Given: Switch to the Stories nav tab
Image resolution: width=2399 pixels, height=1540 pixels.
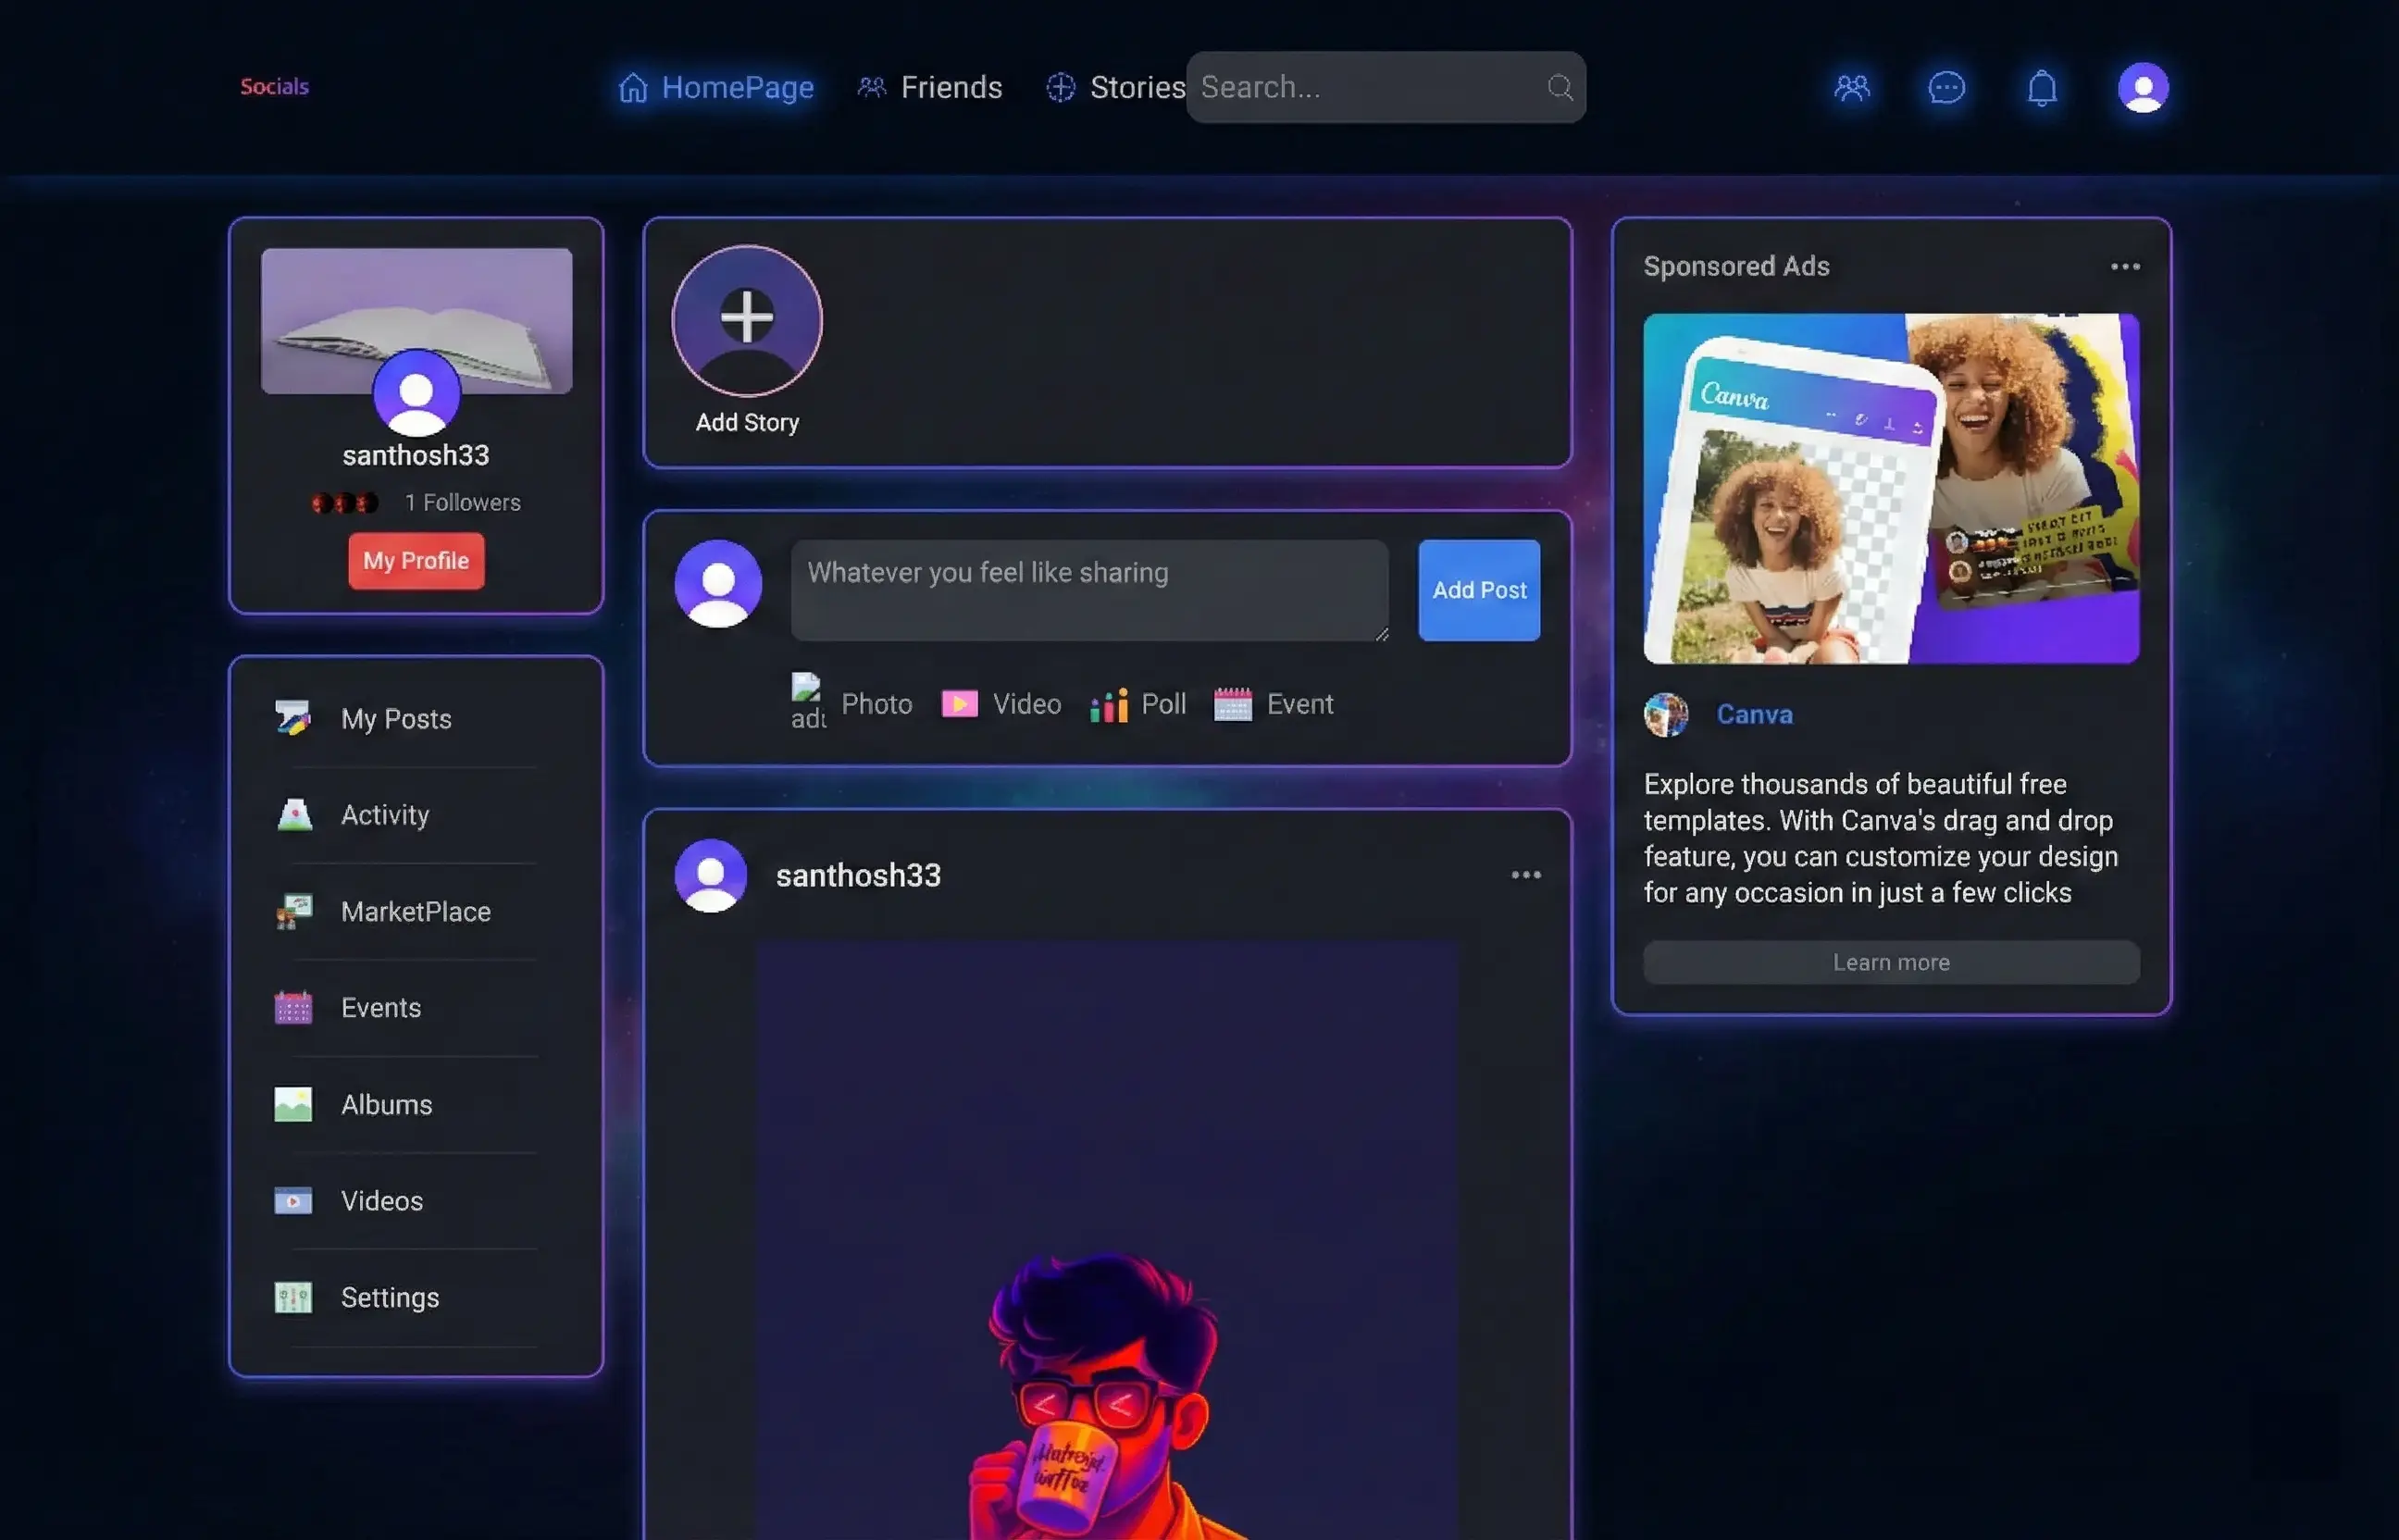Looking at the screenshot, I should 1116,88.
